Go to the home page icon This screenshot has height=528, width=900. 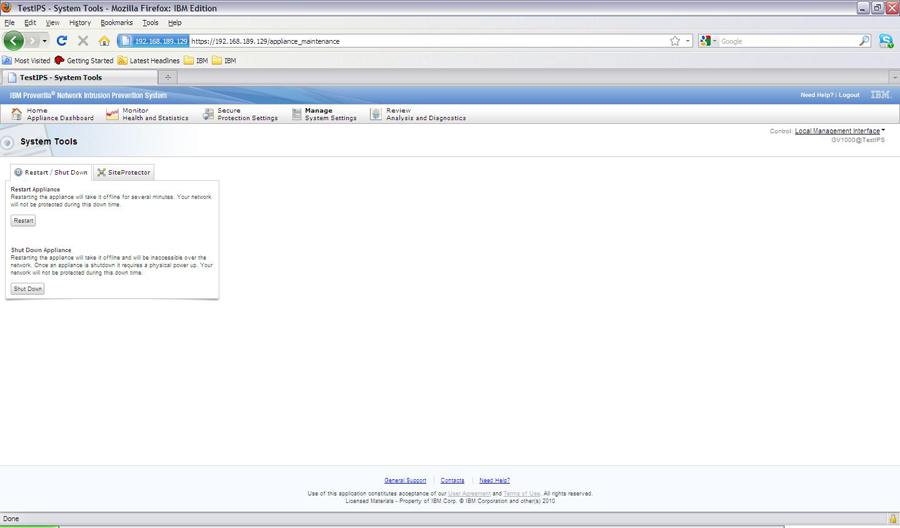[104, 41]
